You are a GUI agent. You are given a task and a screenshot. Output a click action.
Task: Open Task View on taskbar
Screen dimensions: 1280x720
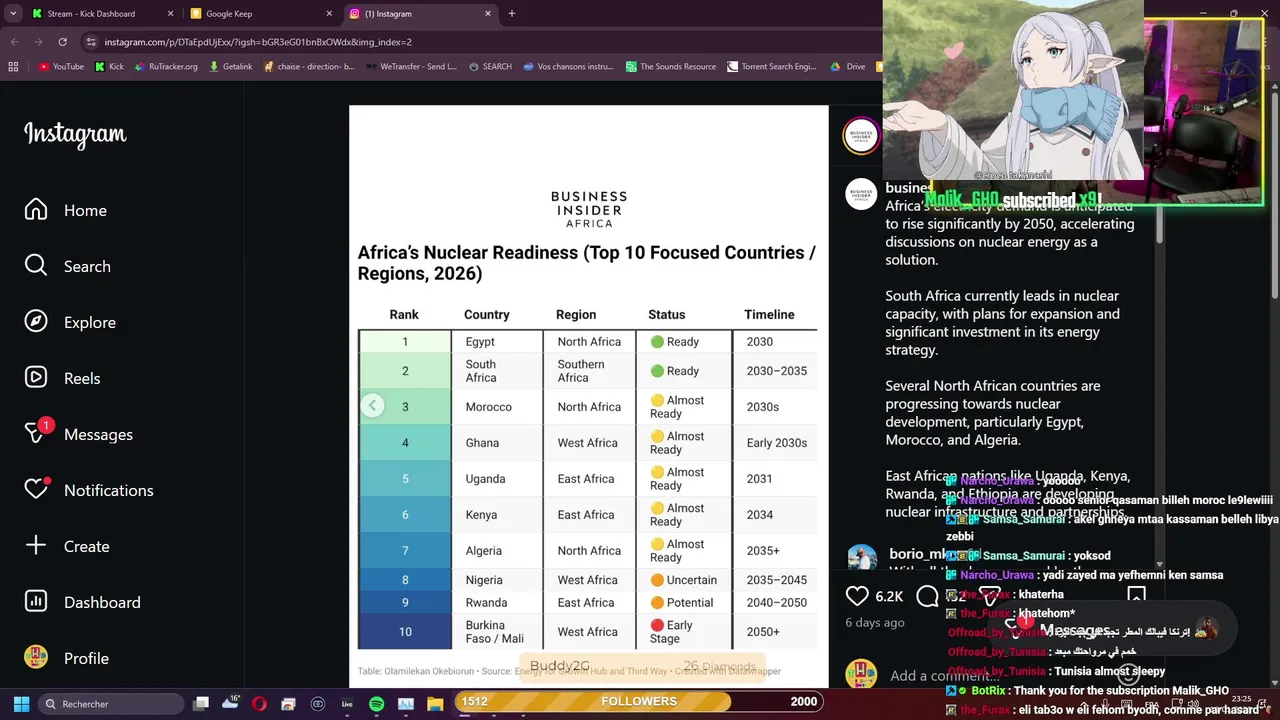click(x=201, y=704)
